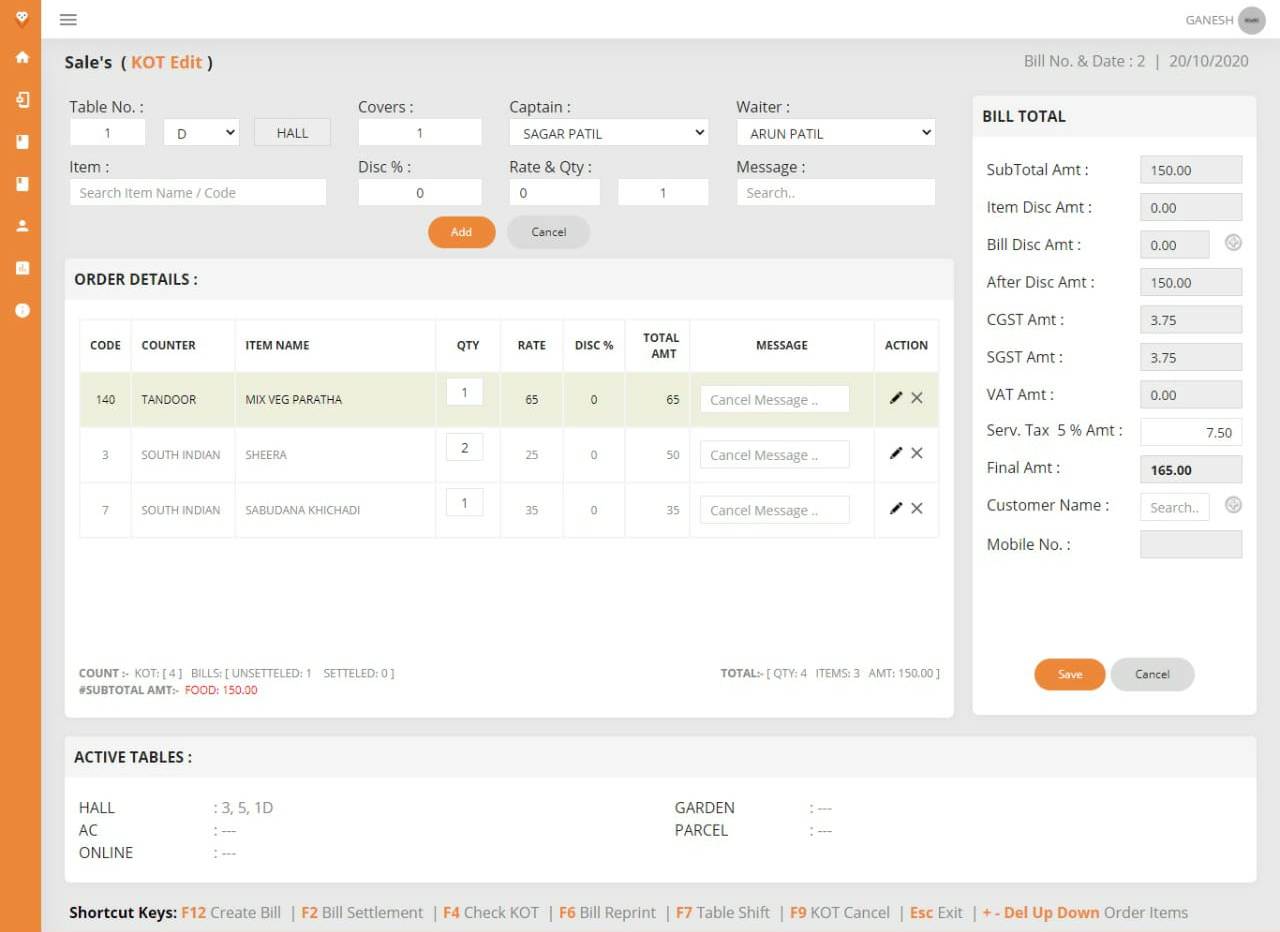
Task: Open the hamburger menu in the header
Action: click(68, 20)
